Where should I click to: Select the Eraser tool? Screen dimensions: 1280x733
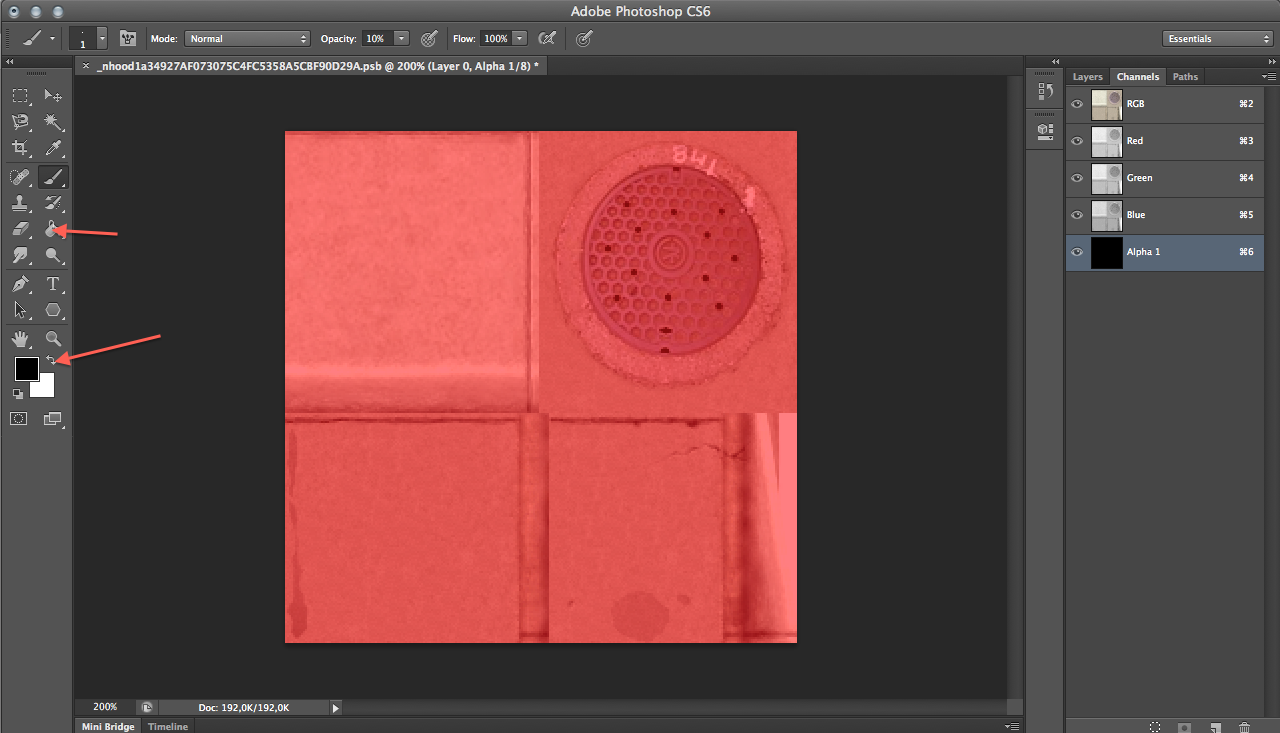coord(20,229)
